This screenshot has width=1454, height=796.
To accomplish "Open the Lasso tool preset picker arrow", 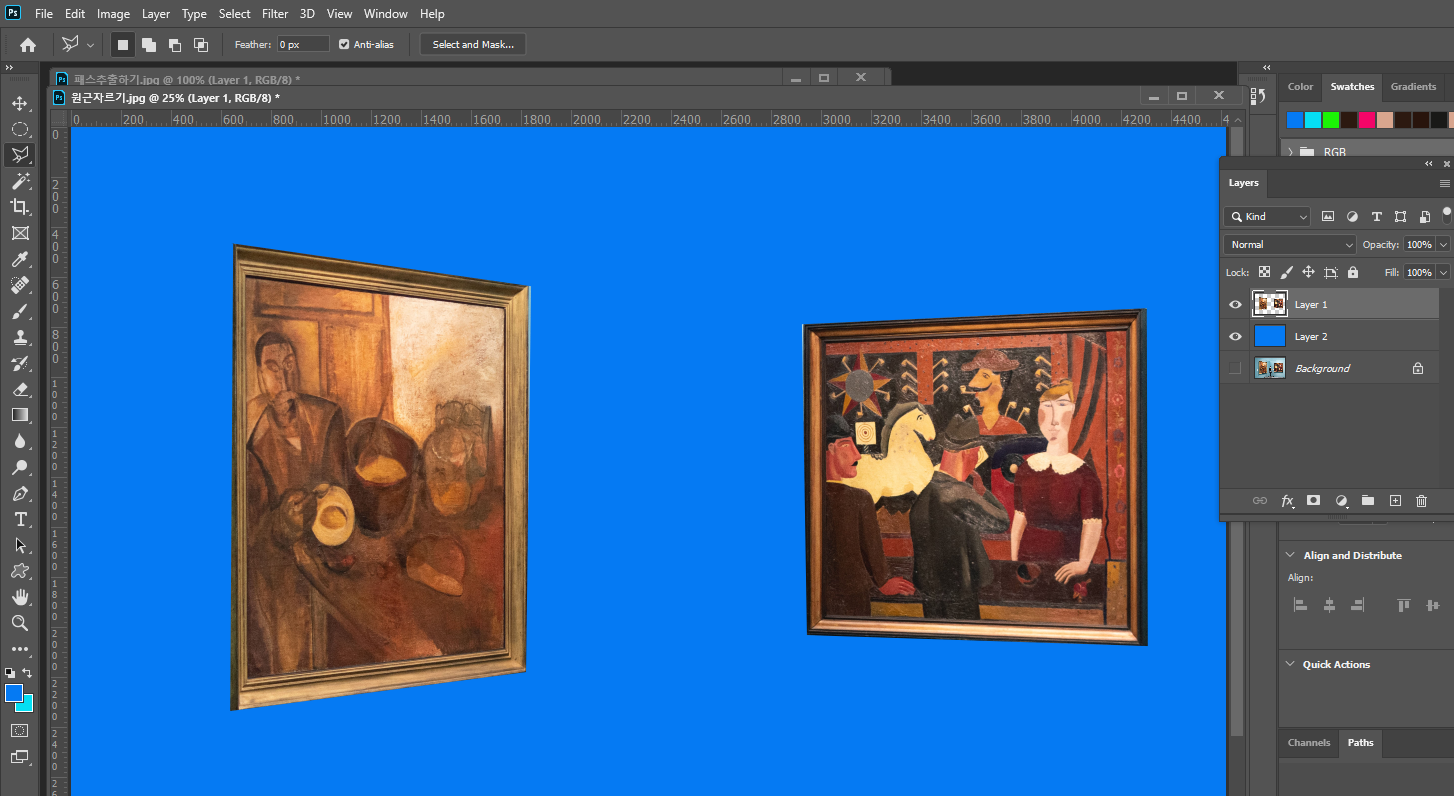I will pos(90,45).
